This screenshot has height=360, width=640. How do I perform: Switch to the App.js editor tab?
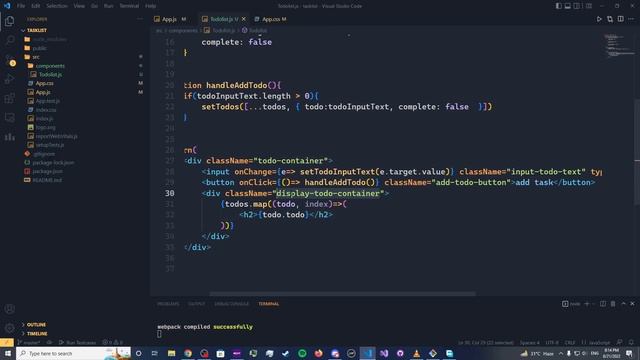tap(170, 19)
